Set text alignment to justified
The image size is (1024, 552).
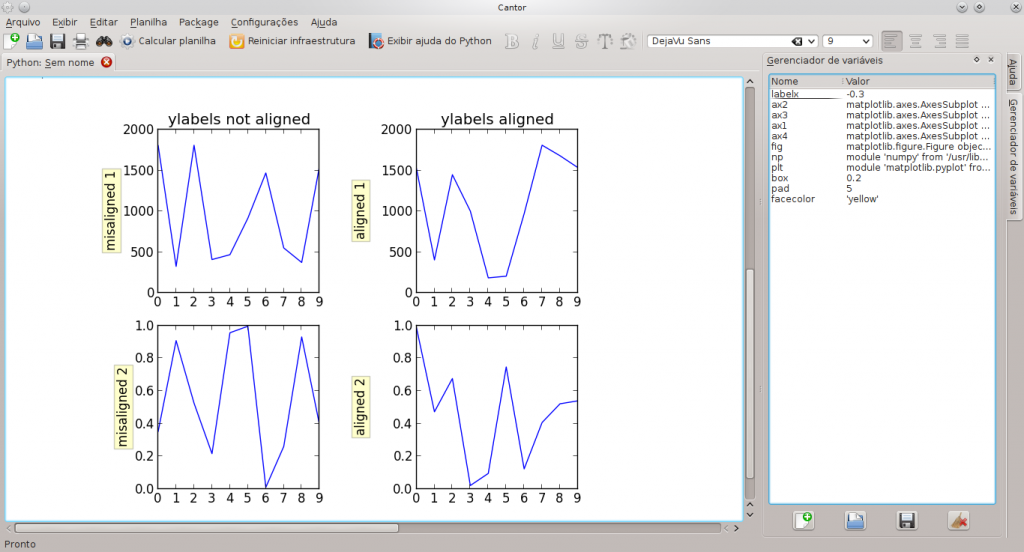click(962, 41)
